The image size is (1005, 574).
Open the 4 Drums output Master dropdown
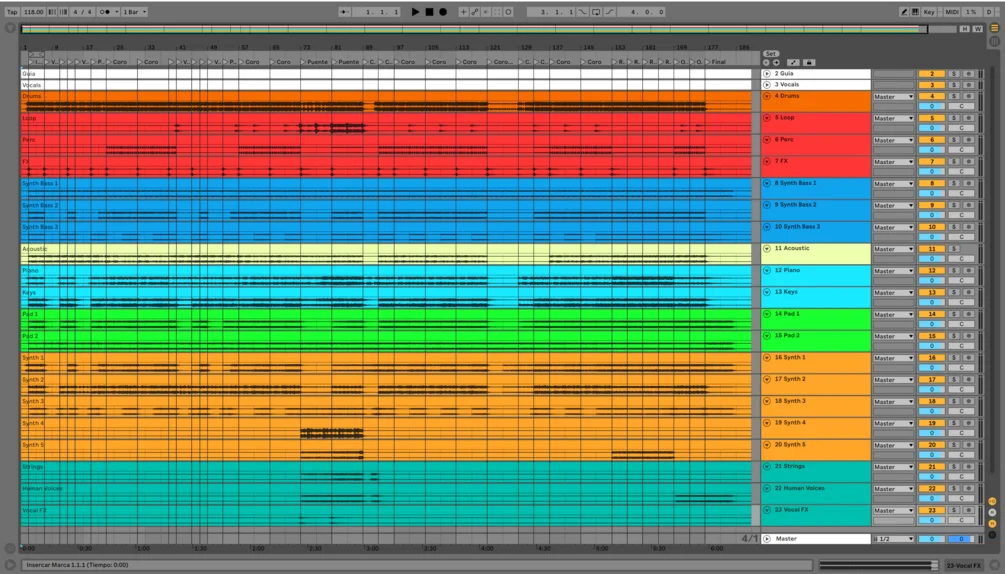pyautogui.click(x=893, y=97)
